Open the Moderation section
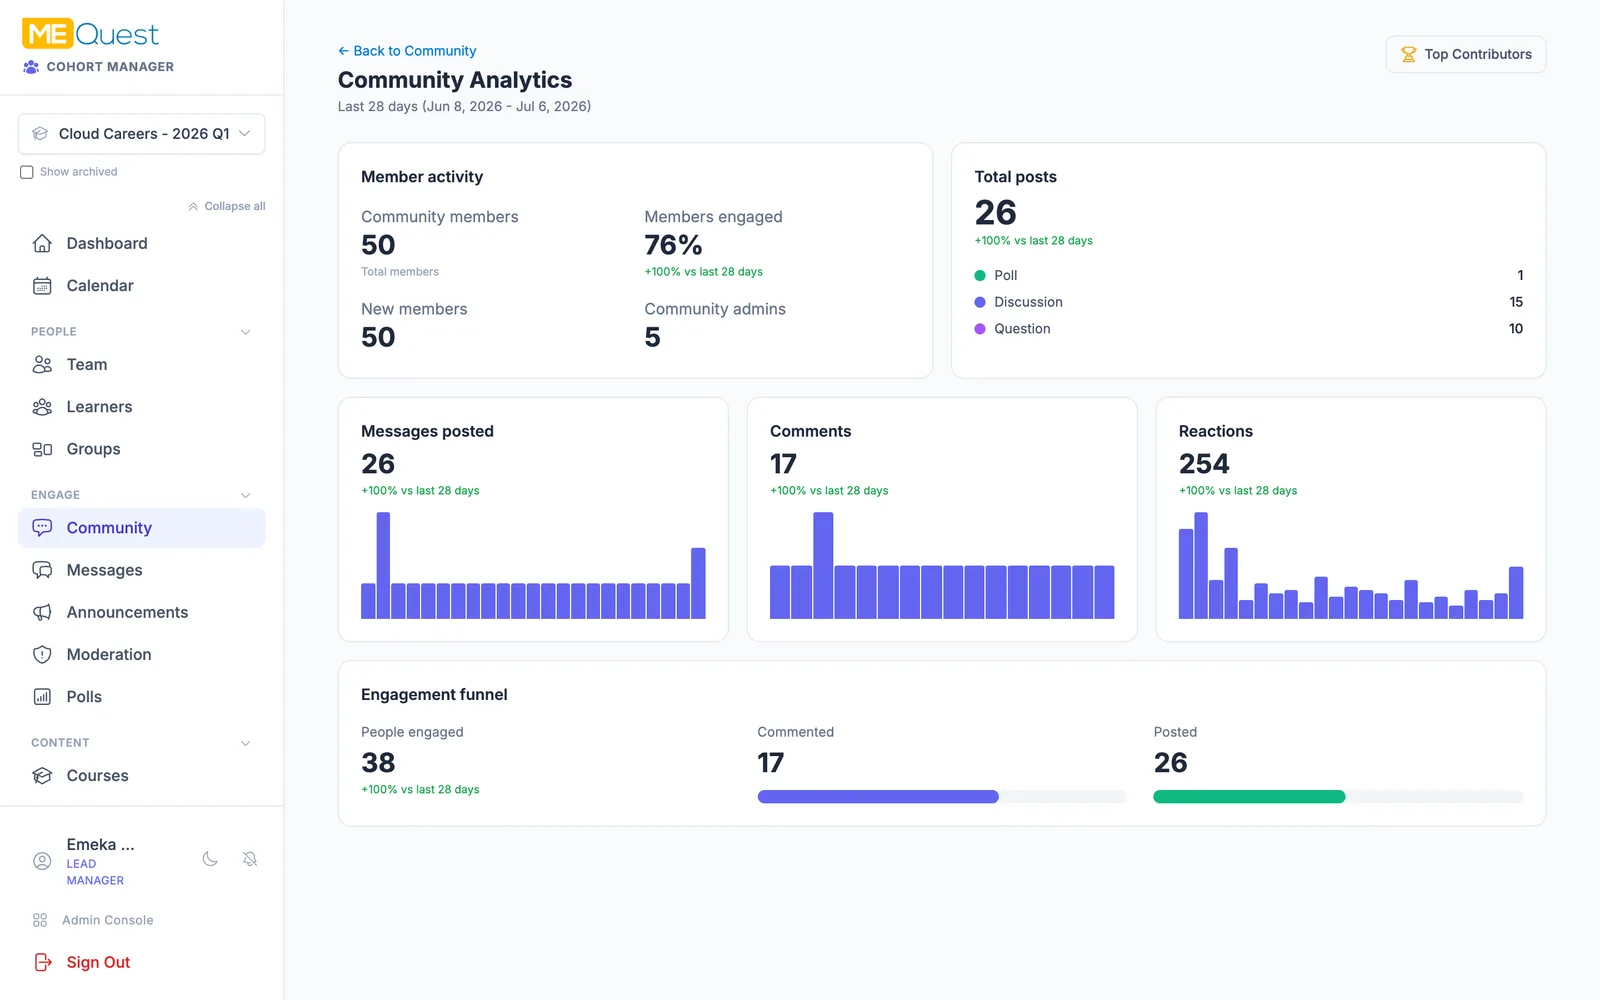This screenshot has height=1000, width=1600. tap(141, 655)
